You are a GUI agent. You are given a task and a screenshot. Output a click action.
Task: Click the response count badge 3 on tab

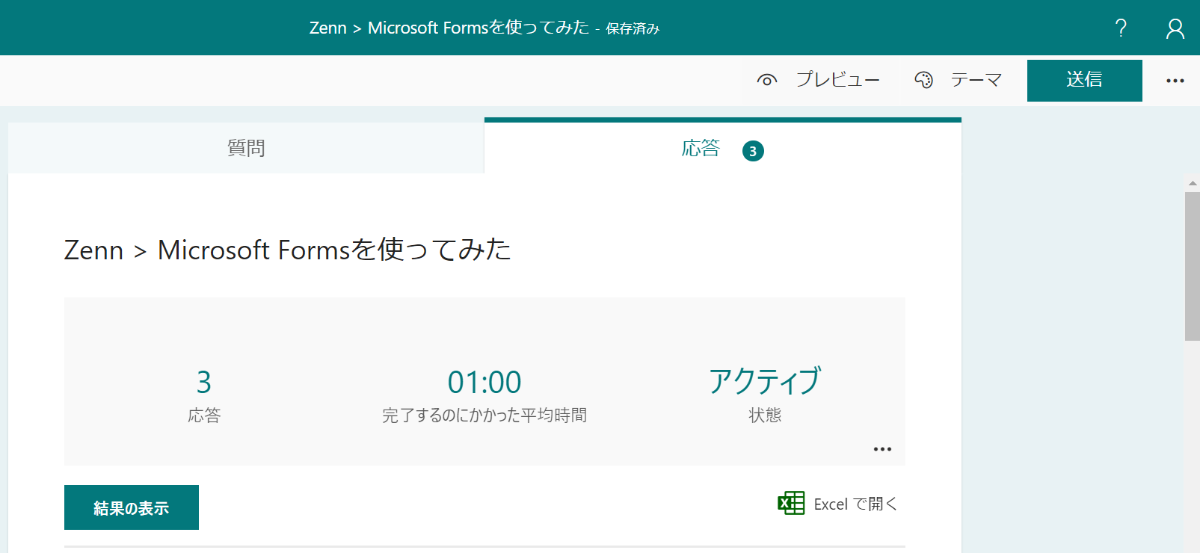pos(753,151)
